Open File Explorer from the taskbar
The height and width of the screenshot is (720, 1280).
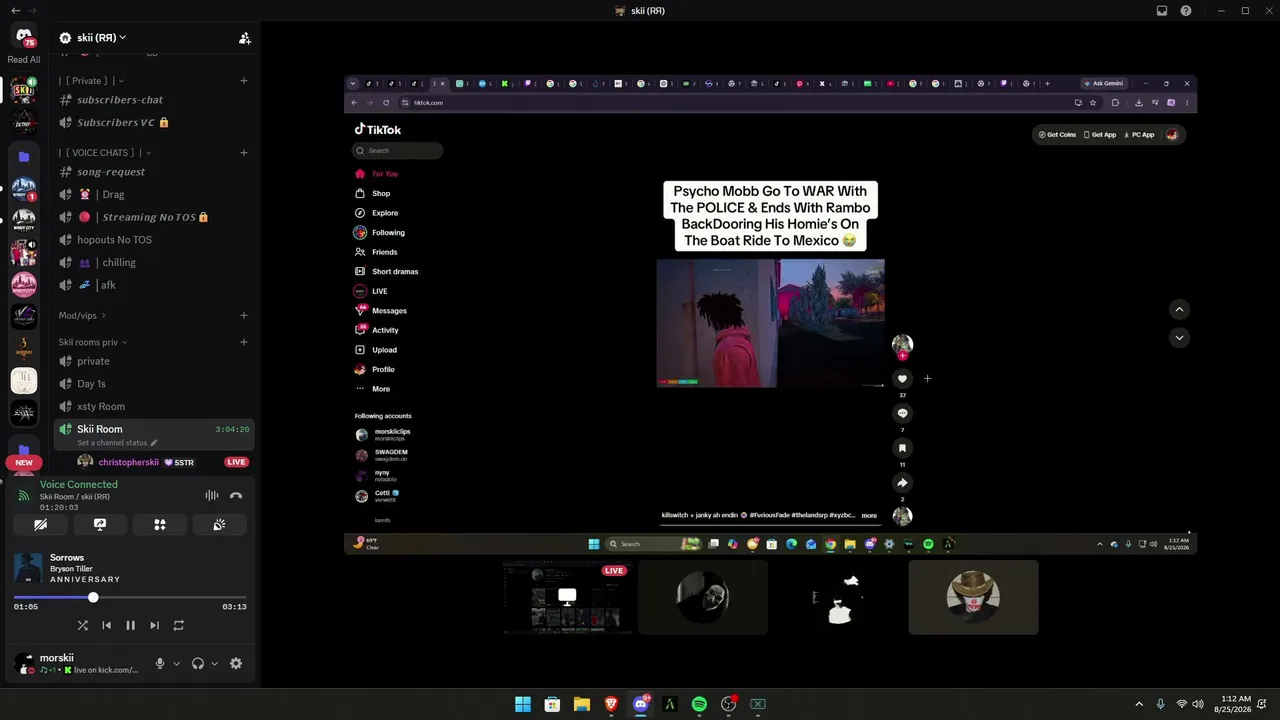pos(581,705)
